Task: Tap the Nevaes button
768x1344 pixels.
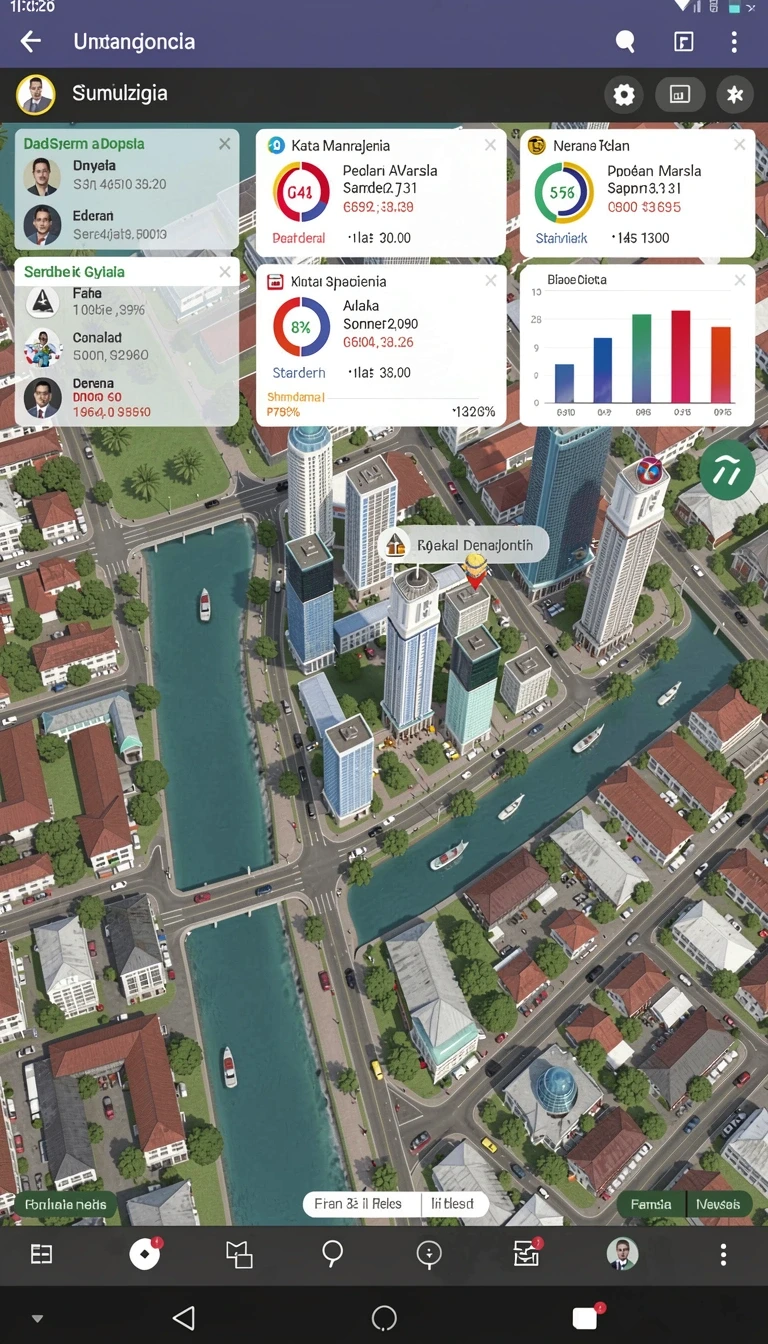Action: [x=718, y=1204]
